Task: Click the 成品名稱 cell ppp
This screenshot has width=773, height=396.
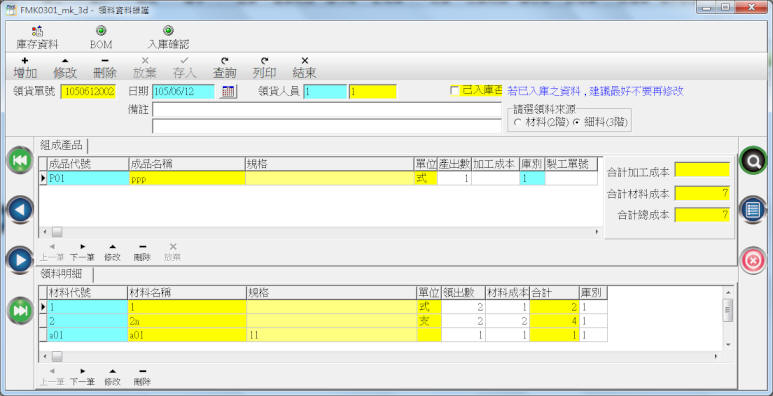Action: click(x=187, y=179)
